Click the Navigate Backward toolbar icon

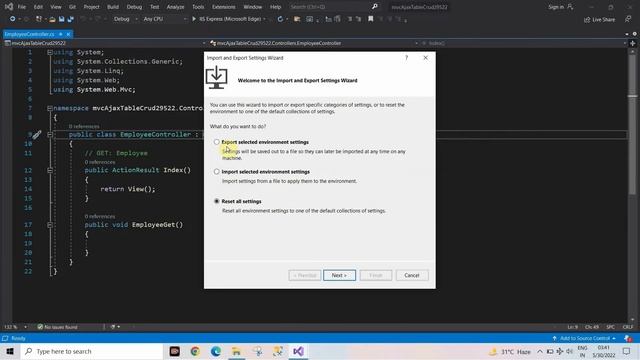click(x=12, y=19)
